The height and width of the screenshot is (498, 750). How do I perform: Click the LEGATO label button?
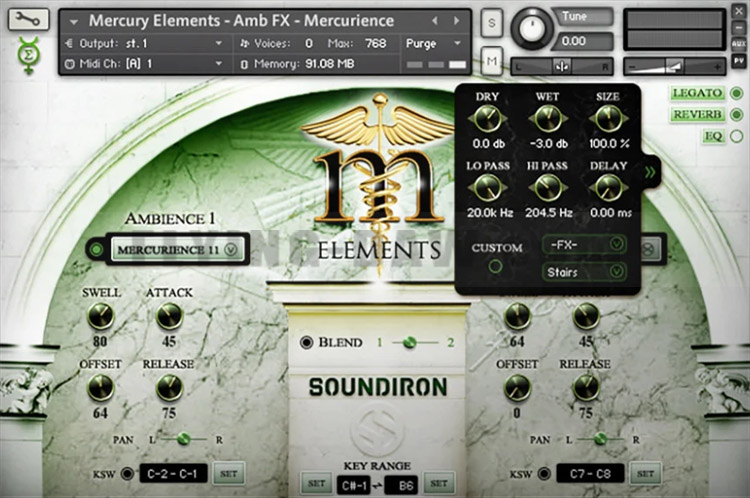(x=697, y=93)
